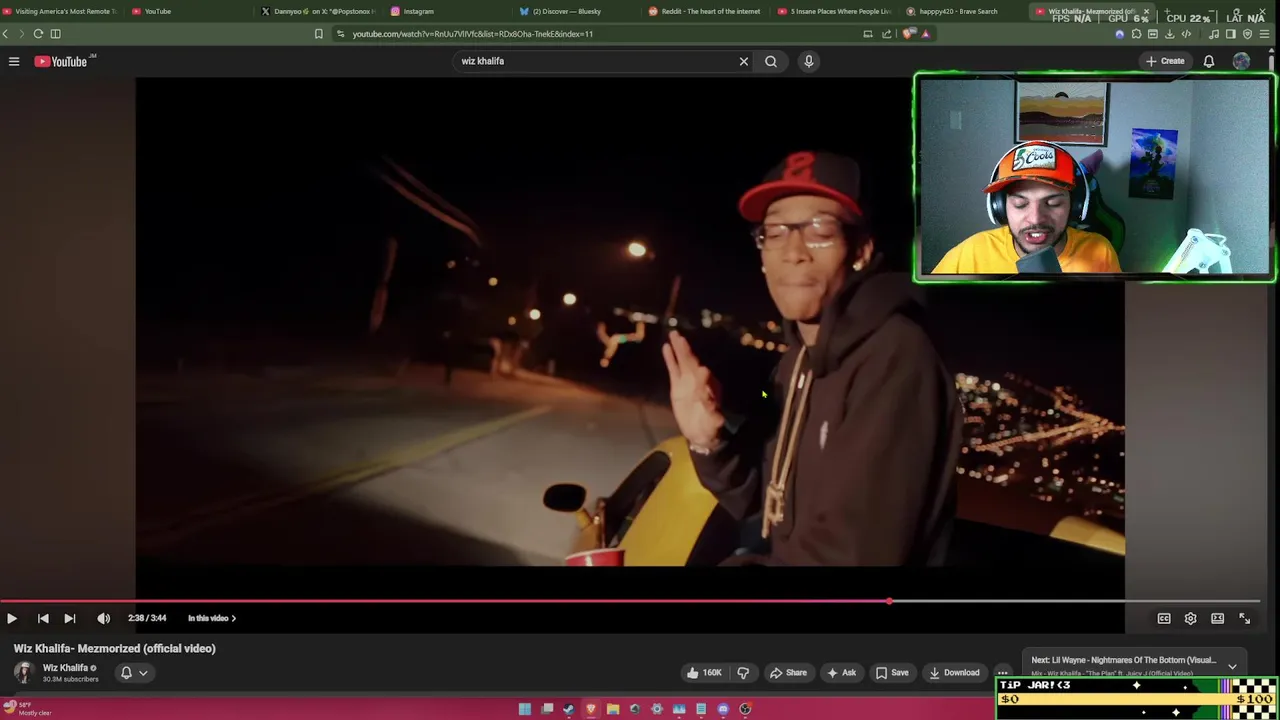Screen dimensions: 1280x720
Task: Like the video with 160K likes
Action: [704, 673]
